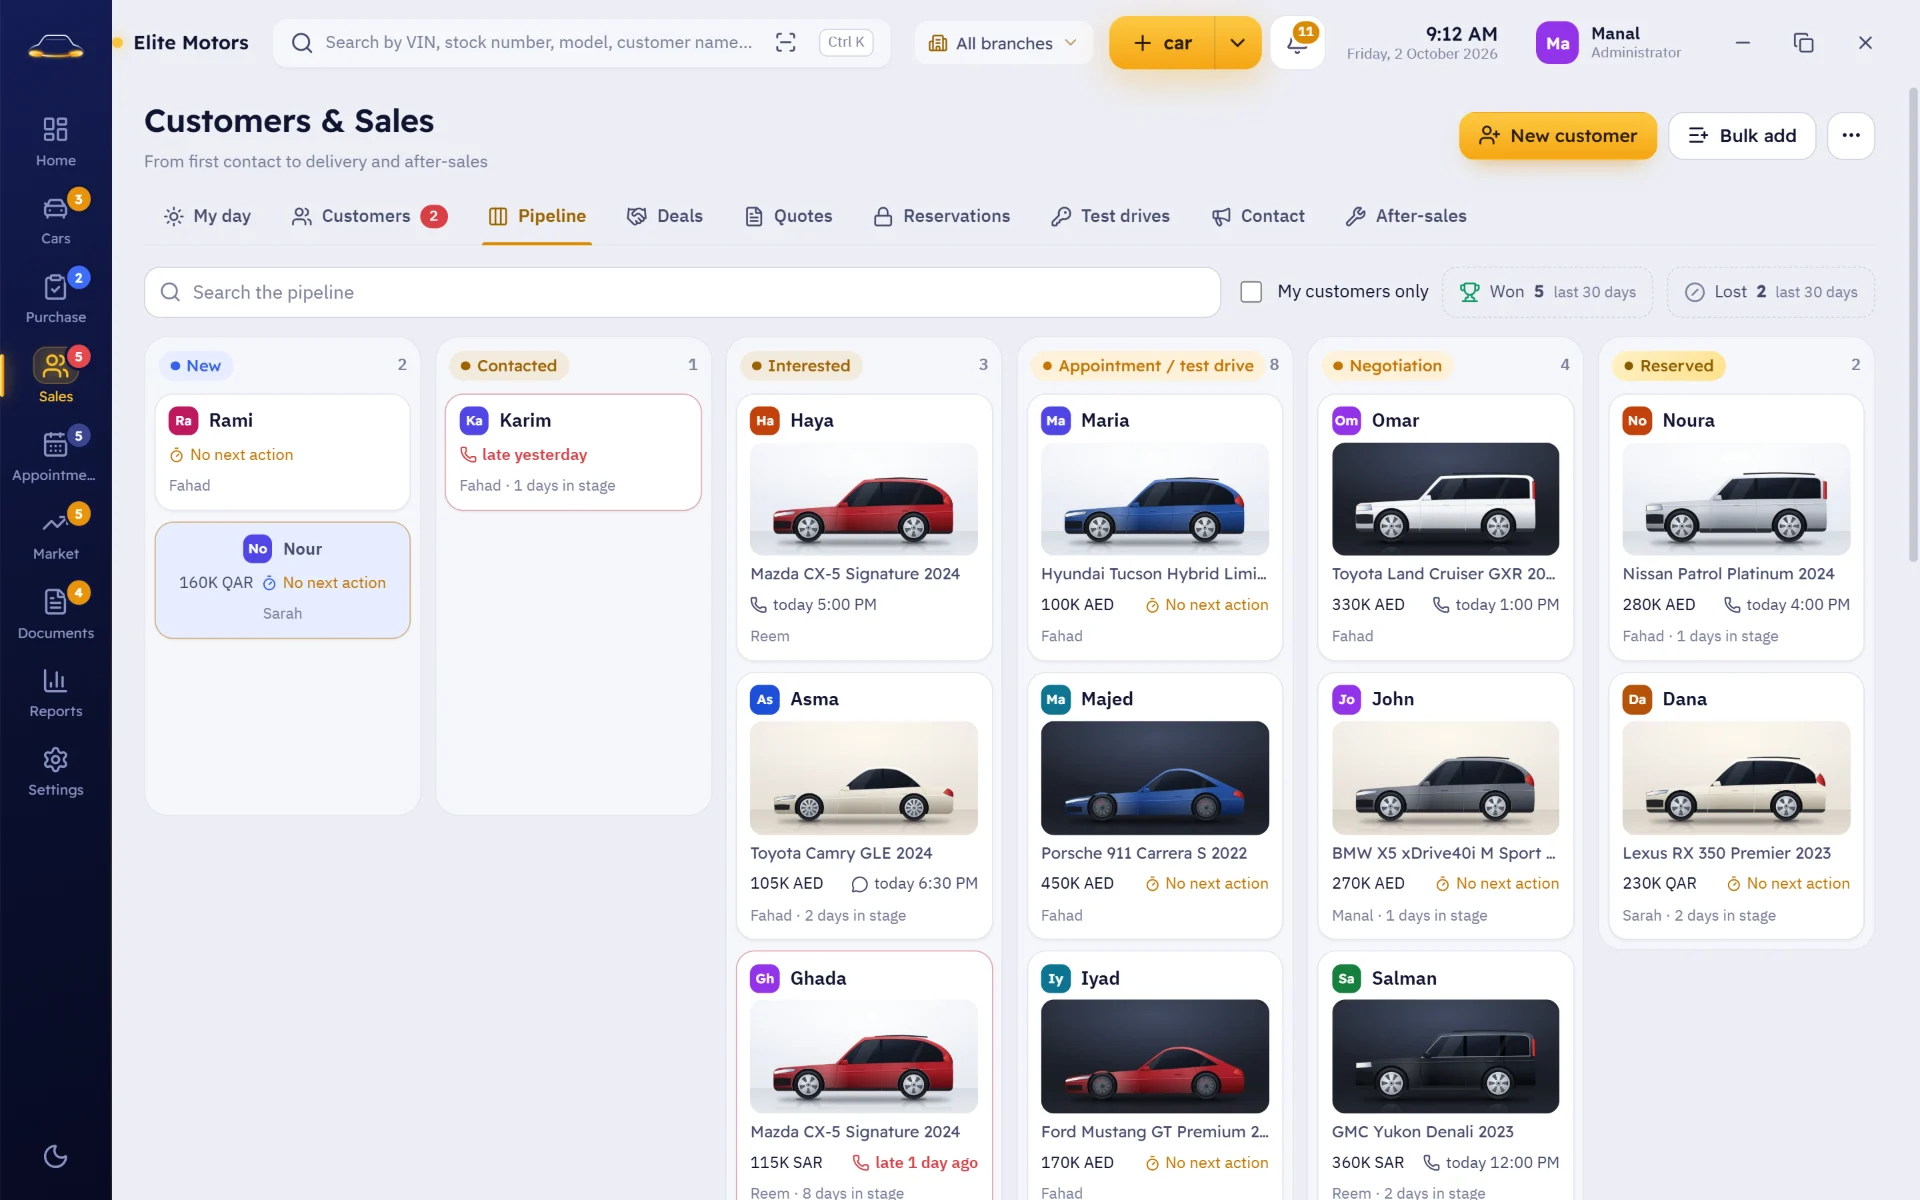Open Appointments in the sidebar
Viewport: 1920px width, 1200px height.
(55, 457)
